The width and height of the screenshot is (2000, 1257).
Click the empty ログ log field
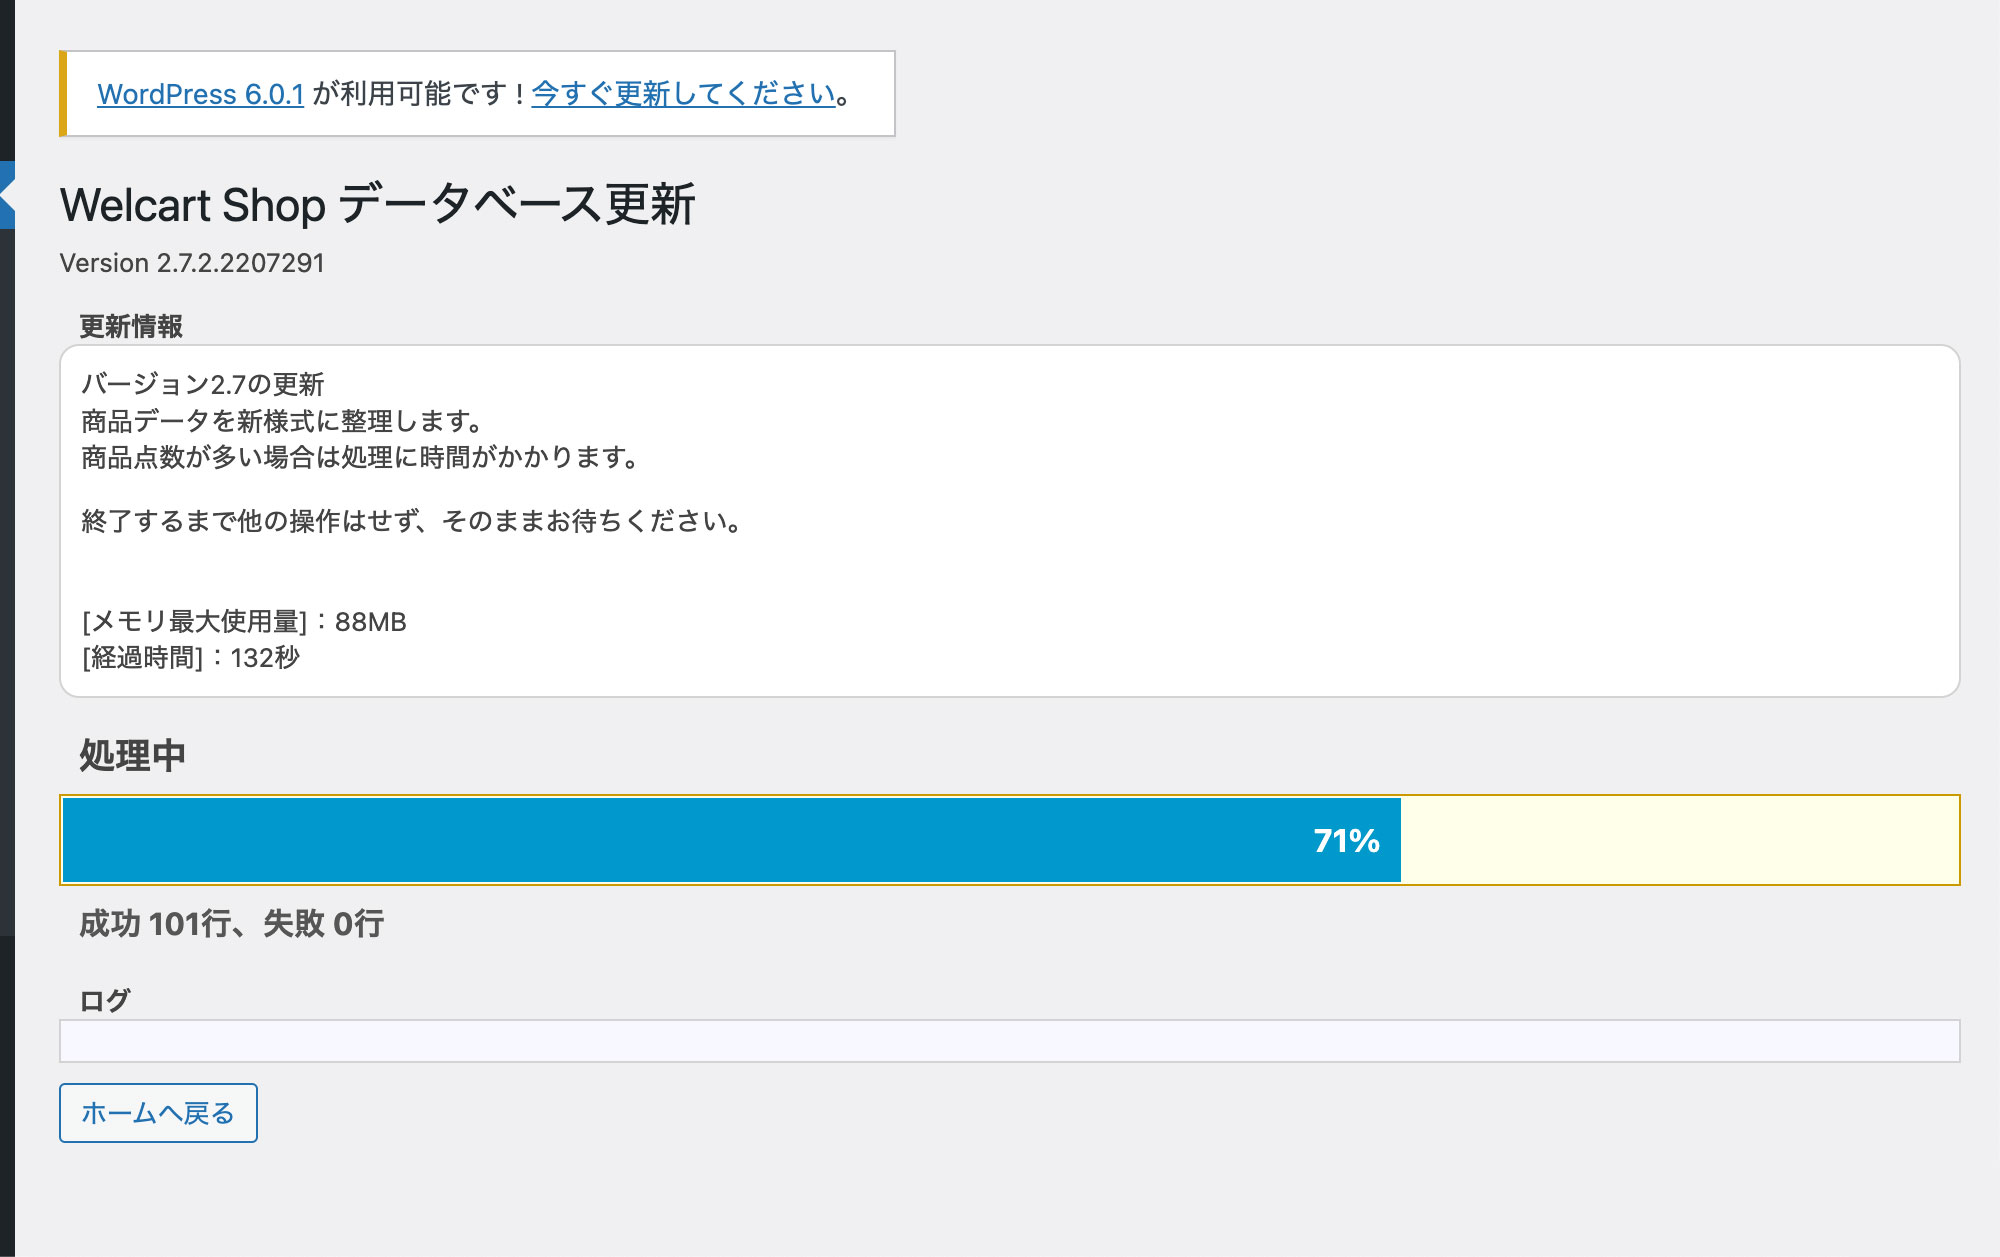click(x=1009, y=1041)
